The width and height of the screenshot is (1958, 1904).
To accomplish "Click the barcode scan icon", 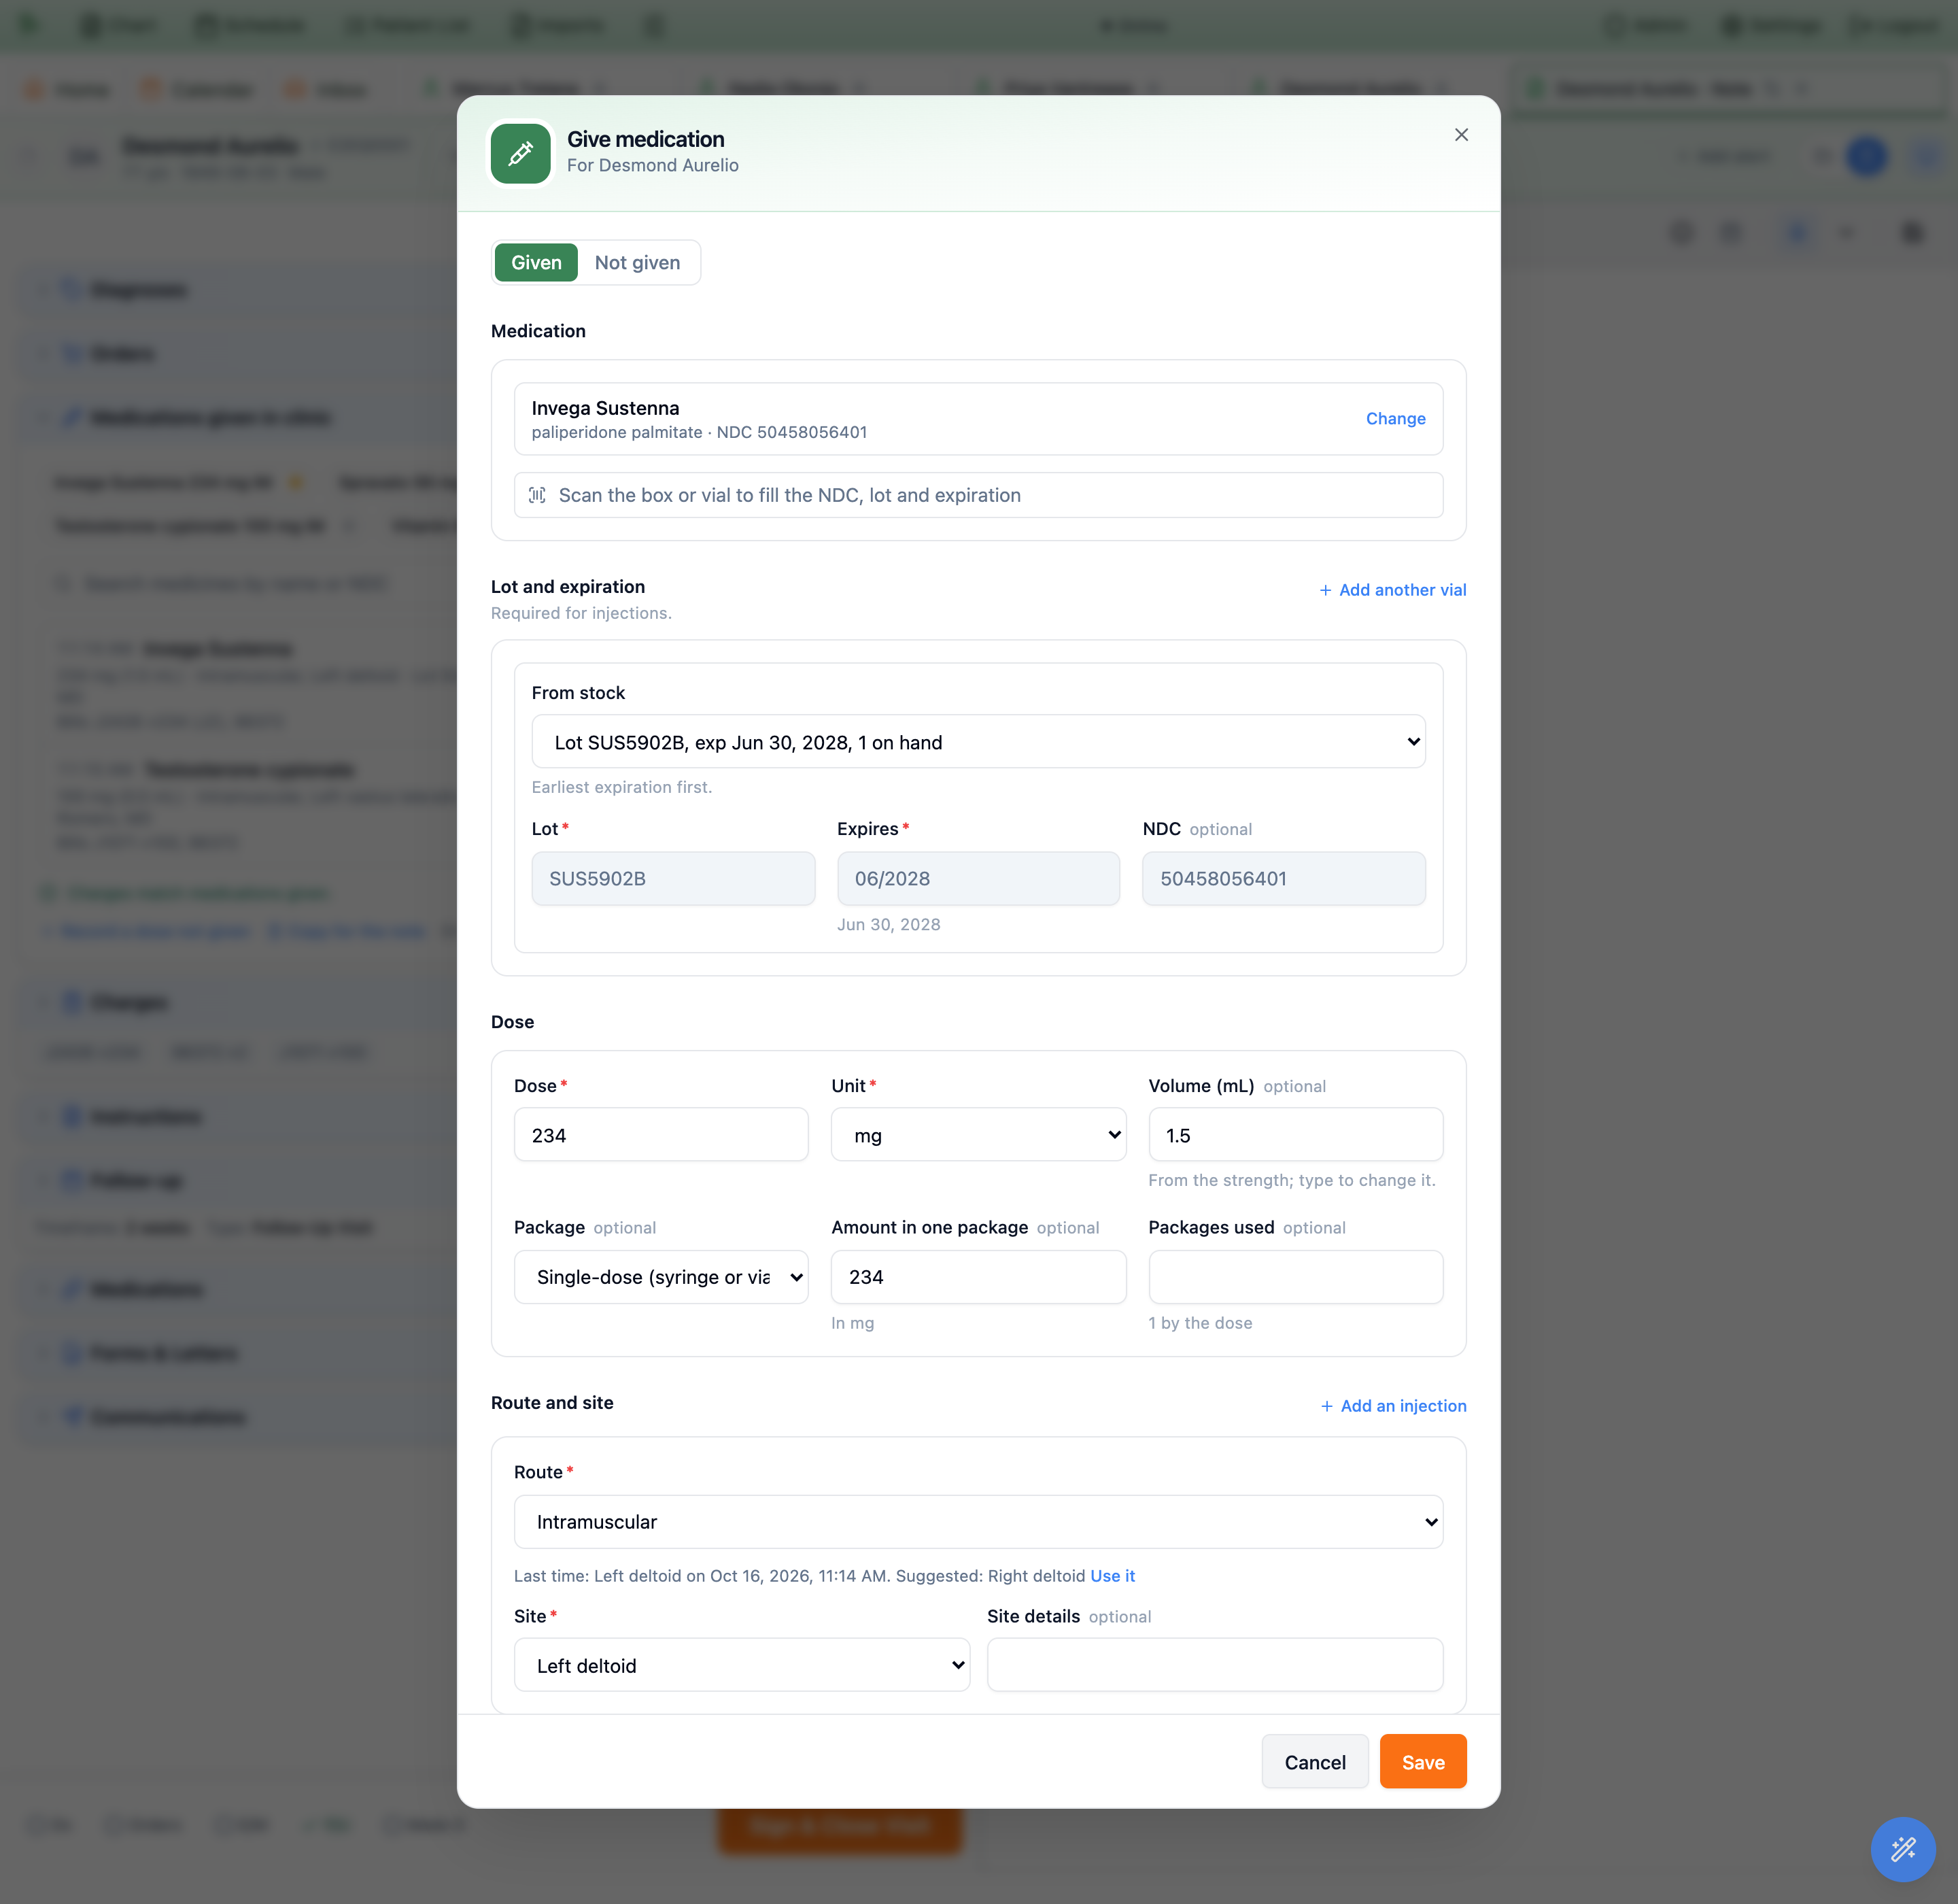I will click(537, 495).
